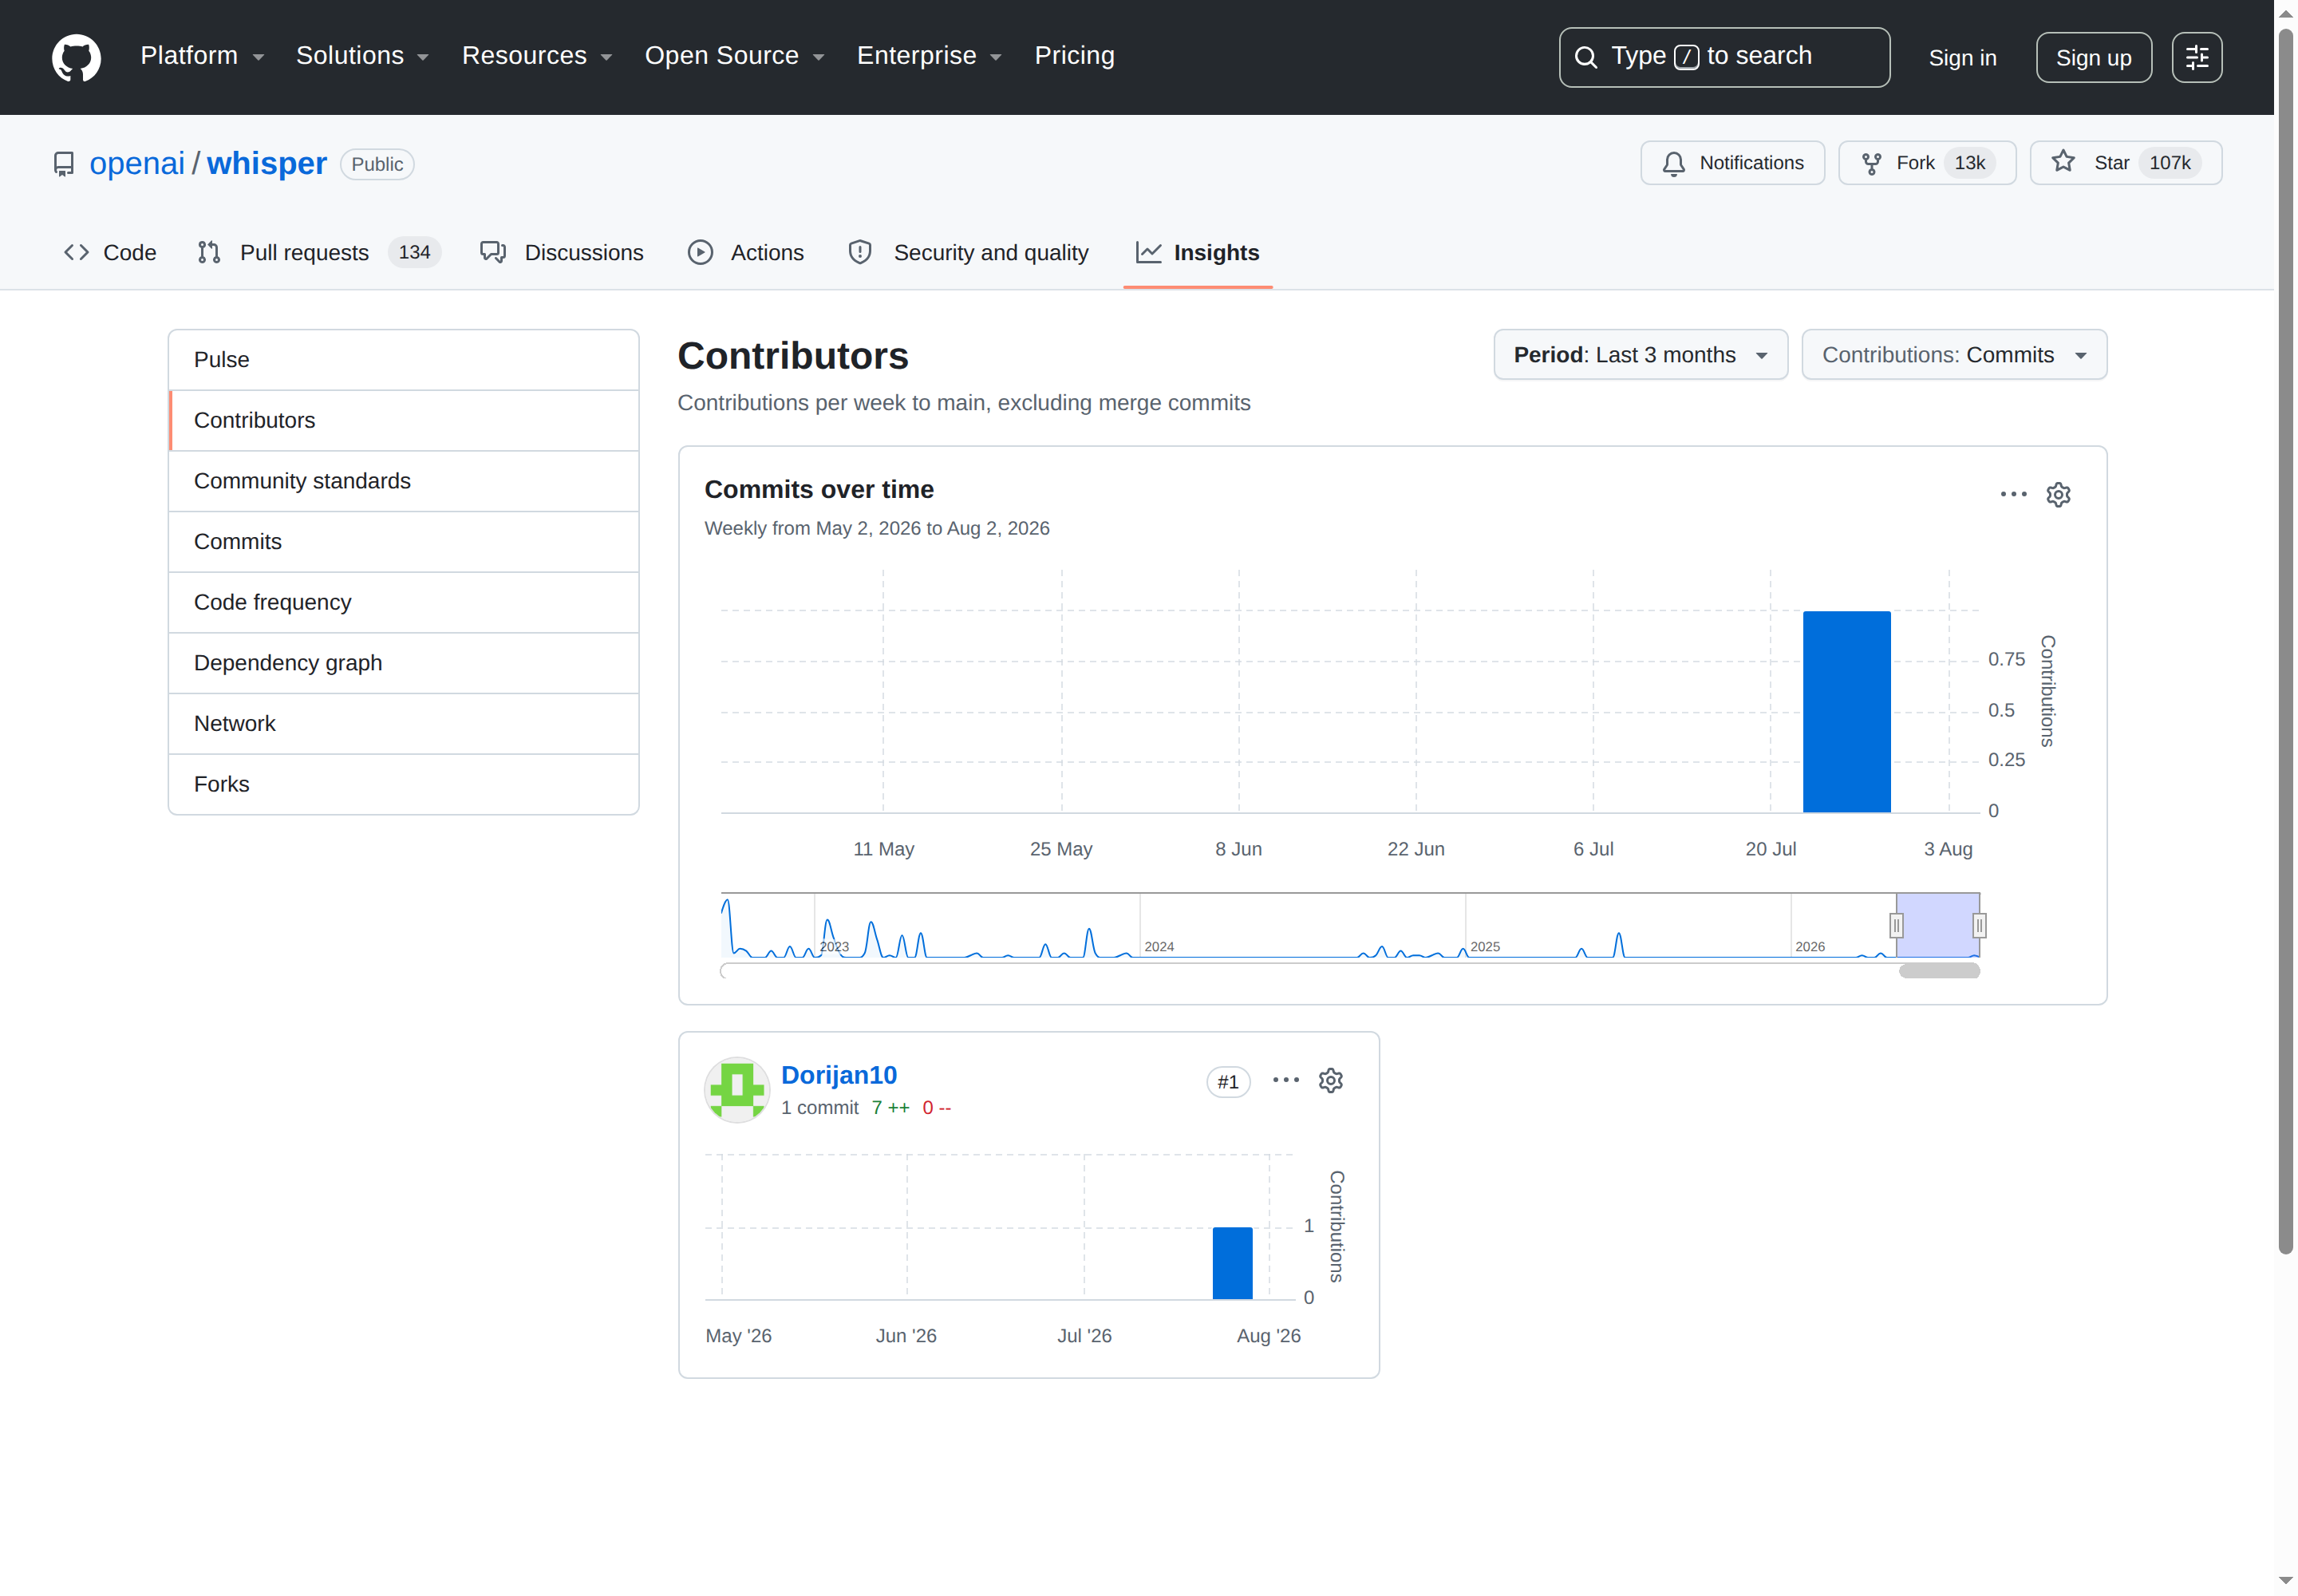2298x1596 pixels.
Task: Open Forks in the sidebar
Action: point(403,785)
